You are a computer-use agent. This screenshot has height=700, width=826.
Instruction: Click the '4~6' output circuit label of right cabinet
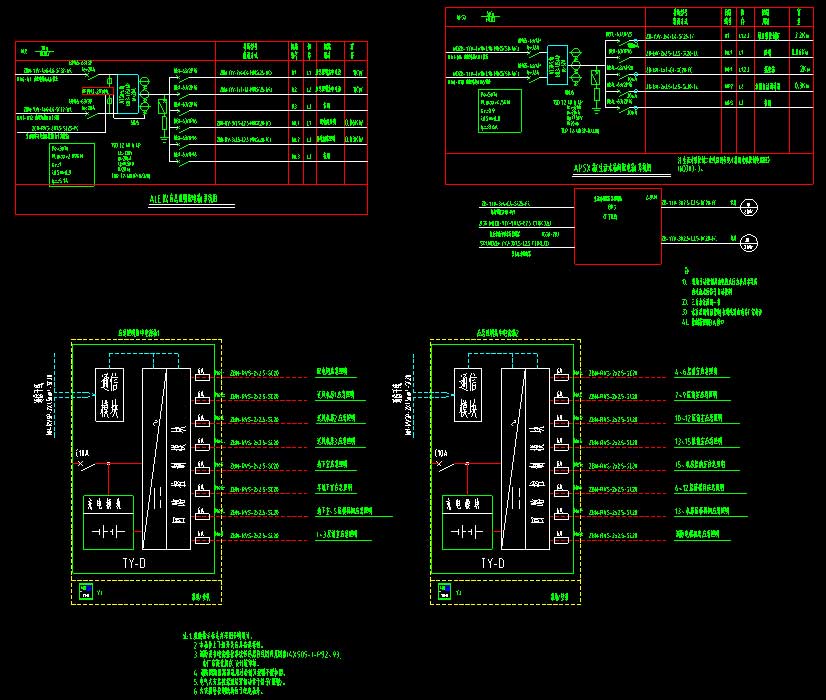[696, 371]
